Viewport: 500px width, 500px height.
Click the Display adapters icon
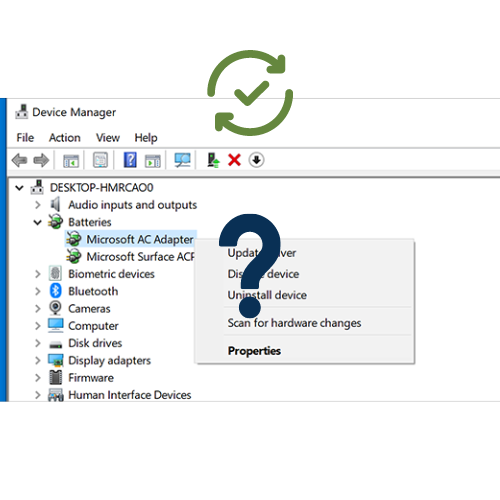(x=55, y=360)
